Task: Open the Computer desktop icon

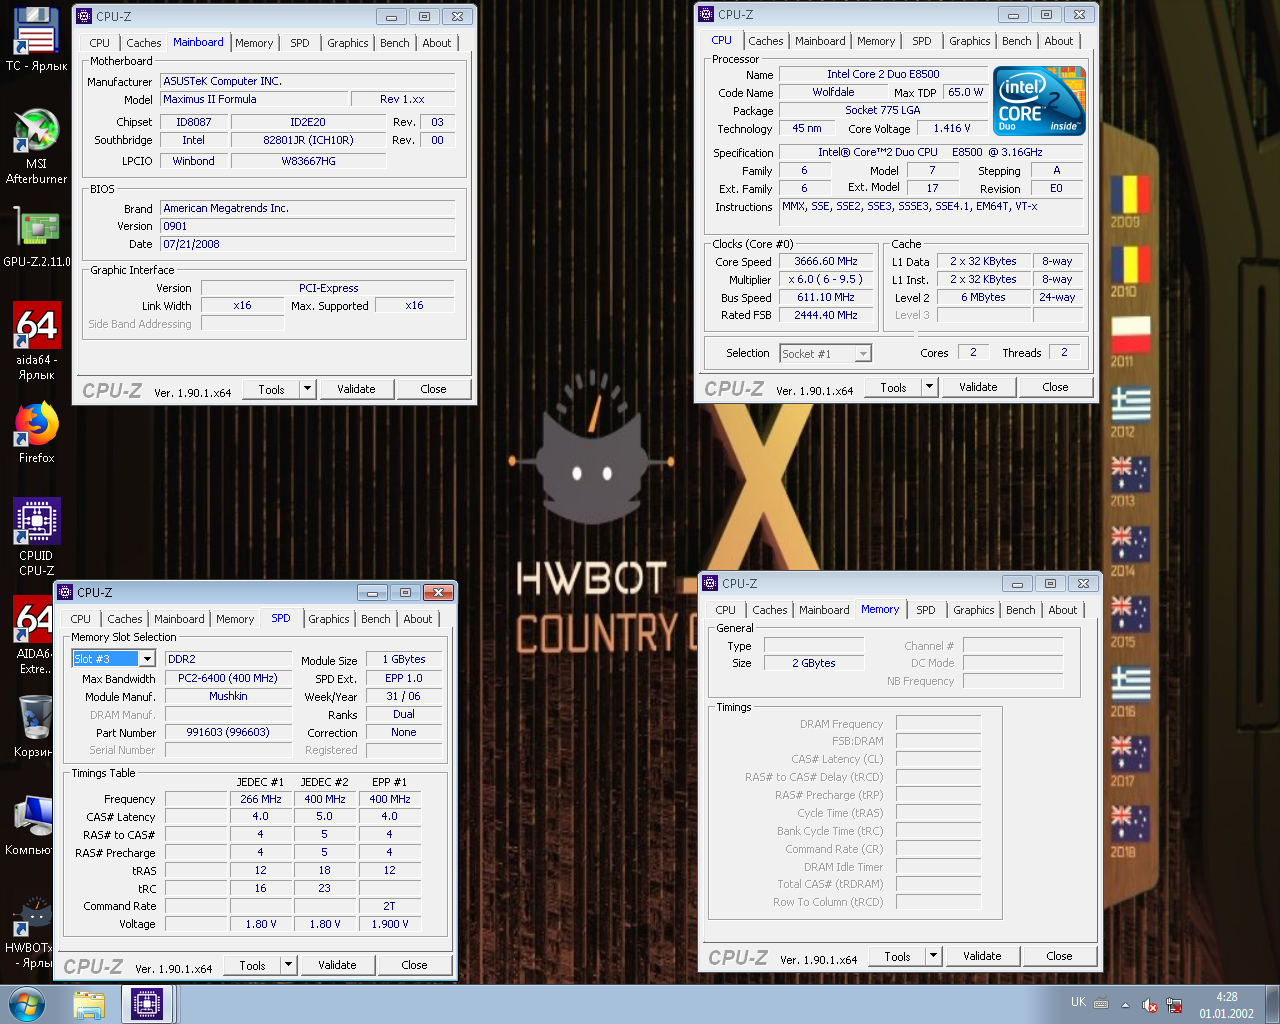Action: 30,825
